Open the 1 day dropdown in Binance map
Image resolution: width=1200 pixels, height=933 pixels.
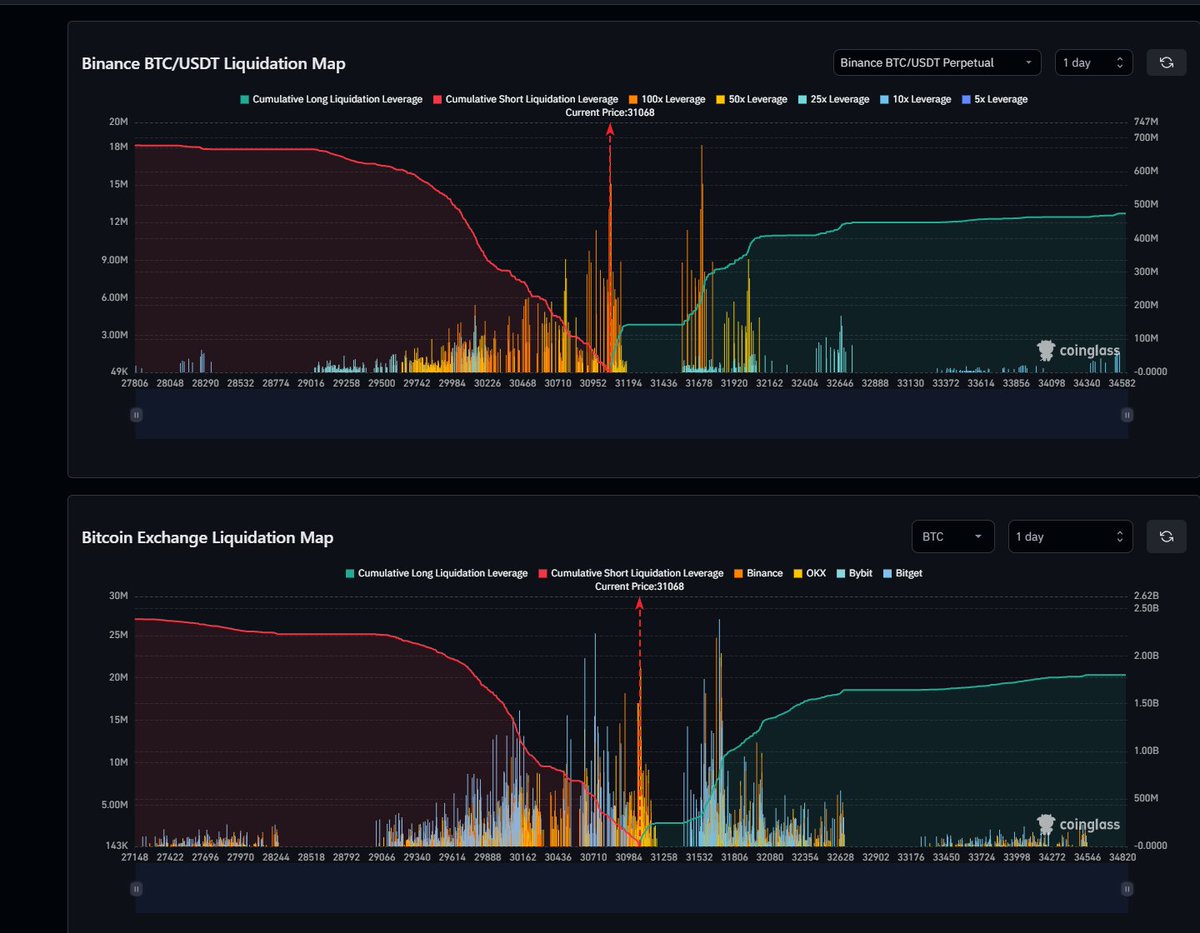point(1094,63)
